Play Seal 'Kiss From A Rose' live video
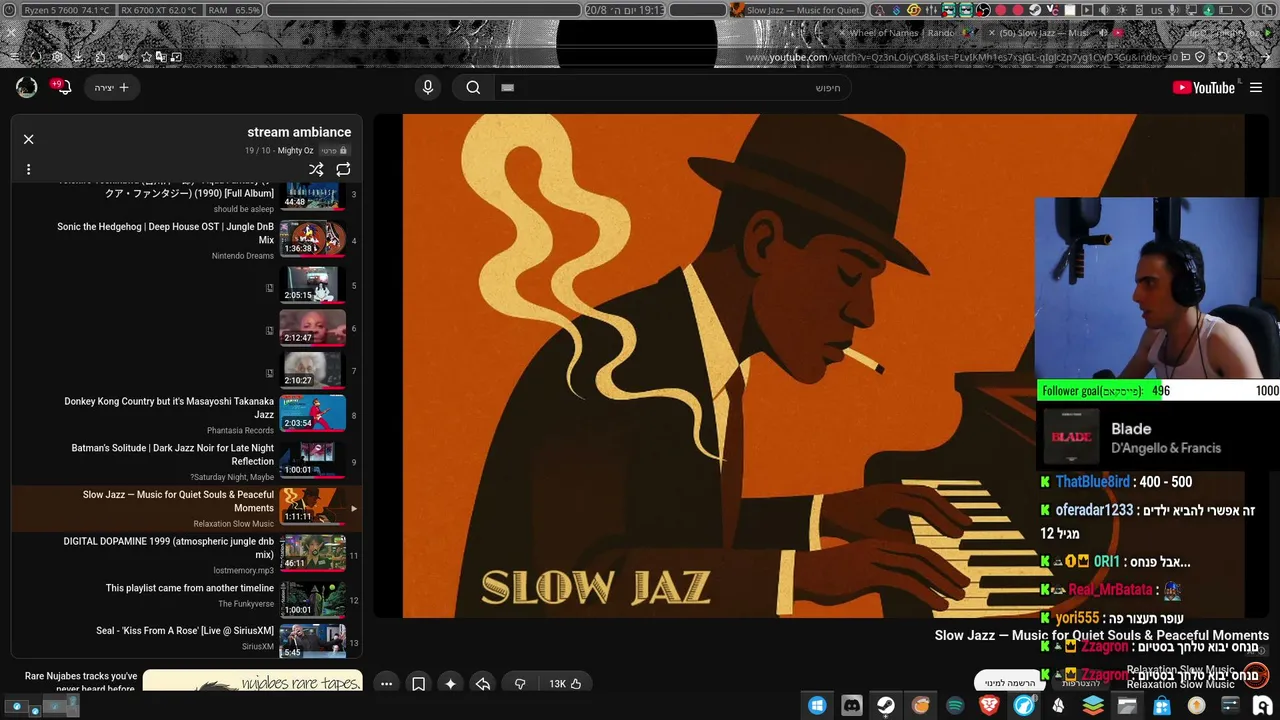 [185, 640]
